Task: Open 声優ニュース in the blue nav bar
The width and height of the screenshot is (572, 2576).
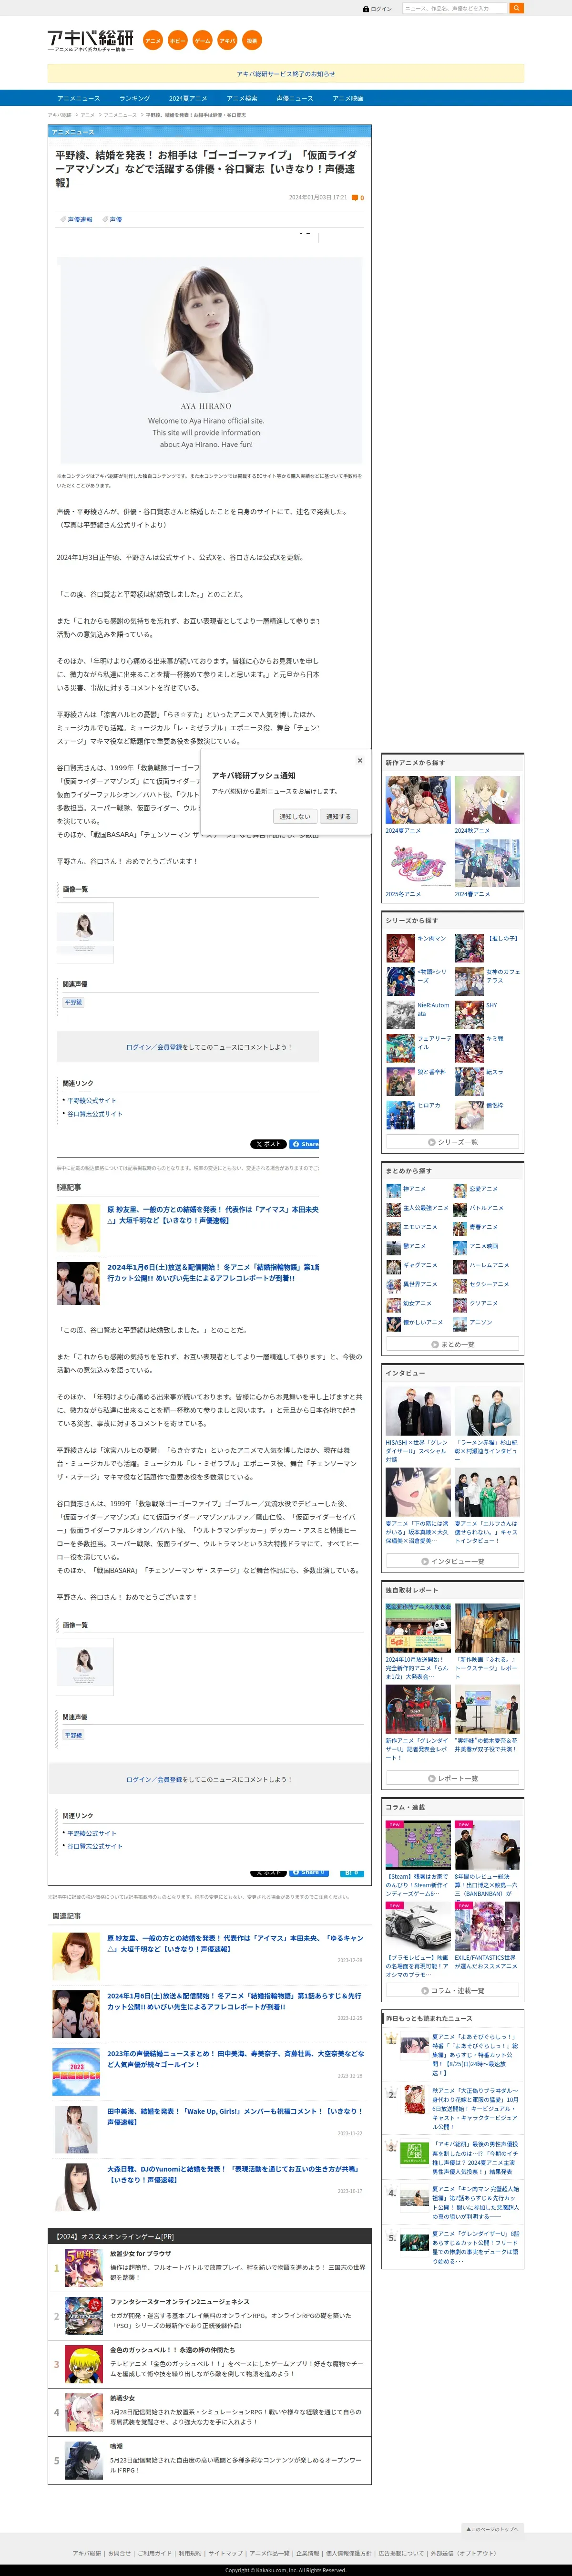Action: pyautogui.click(x=295, y=98)
